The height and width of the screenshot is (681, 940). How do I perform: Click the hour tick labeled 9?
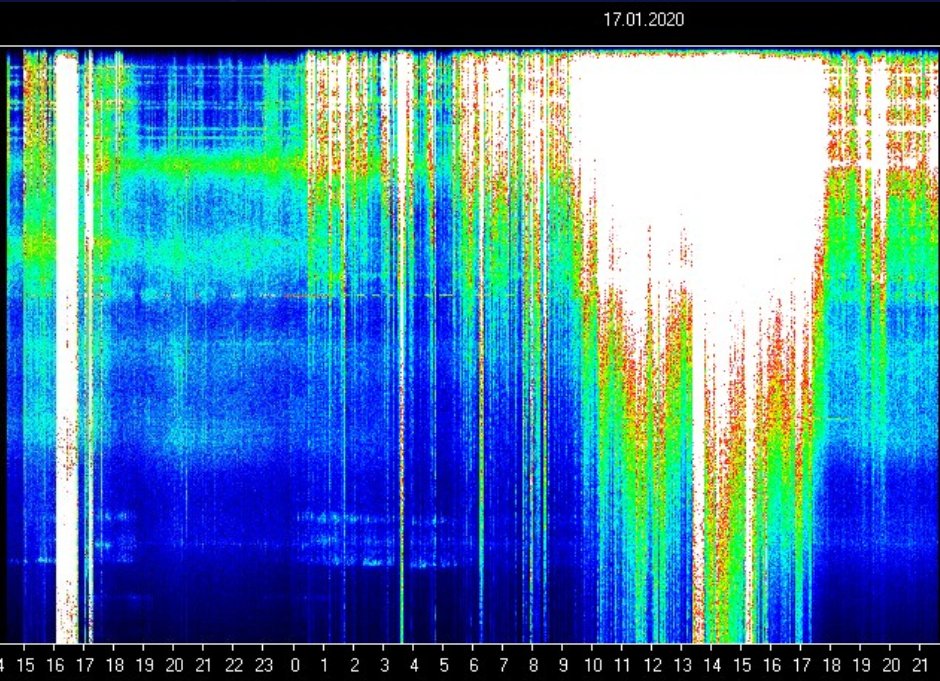tap(563, 665)
